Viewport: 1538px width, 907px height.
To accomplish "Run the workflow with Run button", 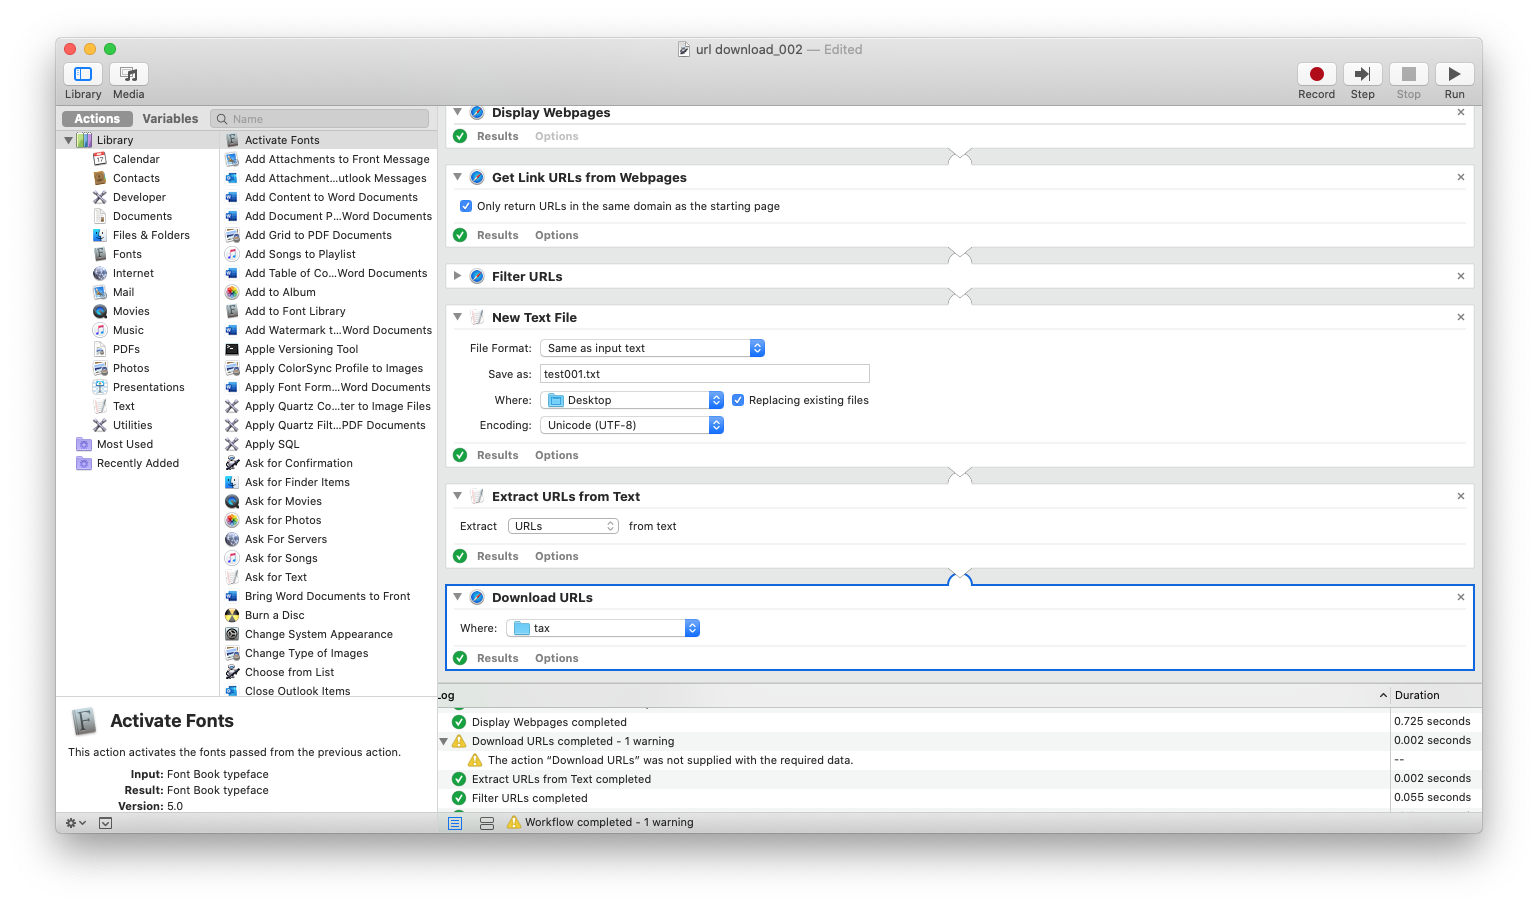I will [1454, 74].
